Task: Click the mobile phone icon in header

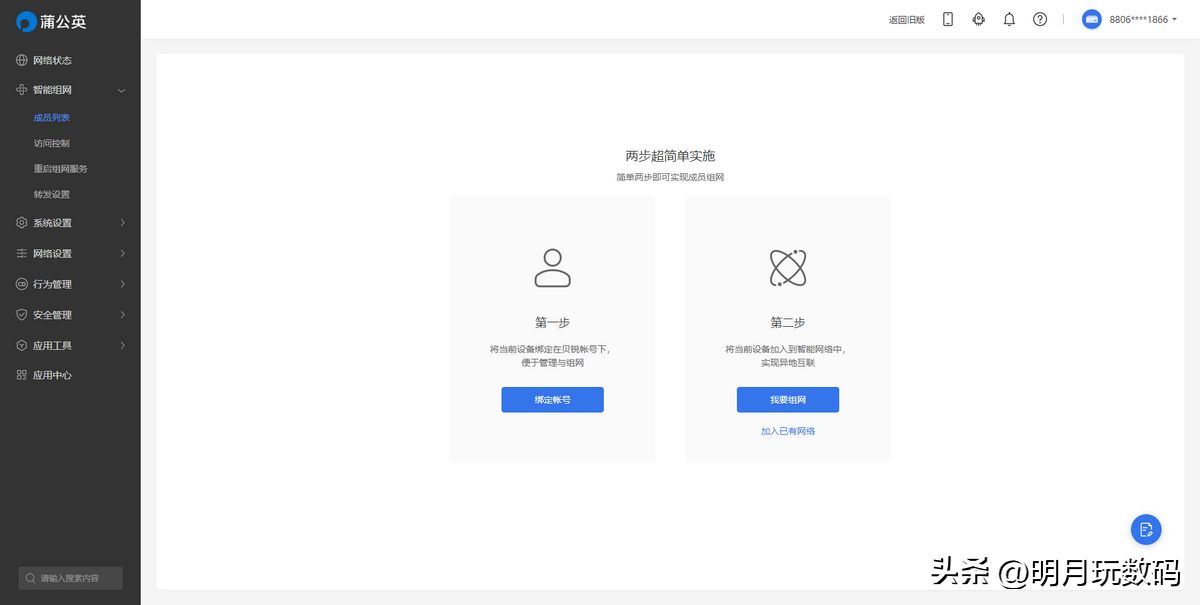Action: [948, 19]
